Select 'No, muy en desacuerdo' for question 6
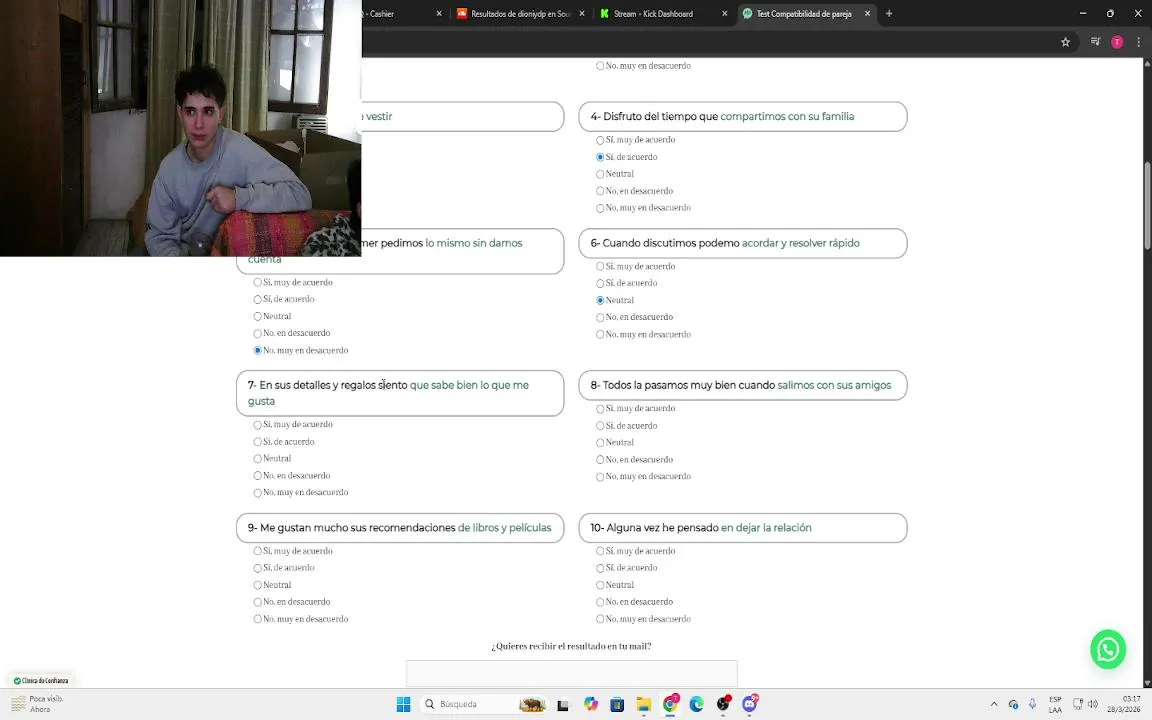Screen dimensions: 1152x720 click(600, 334)
